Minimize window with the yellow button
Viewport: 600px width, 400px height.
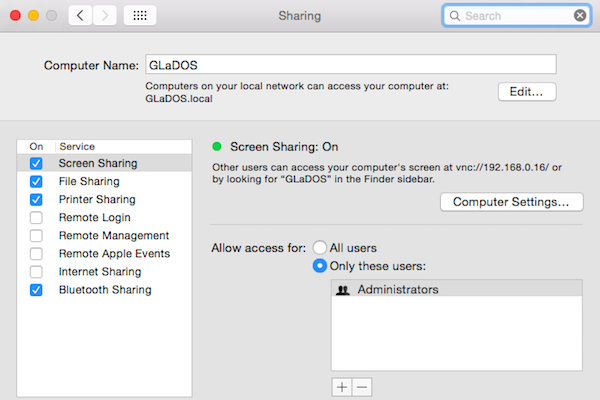33,15
